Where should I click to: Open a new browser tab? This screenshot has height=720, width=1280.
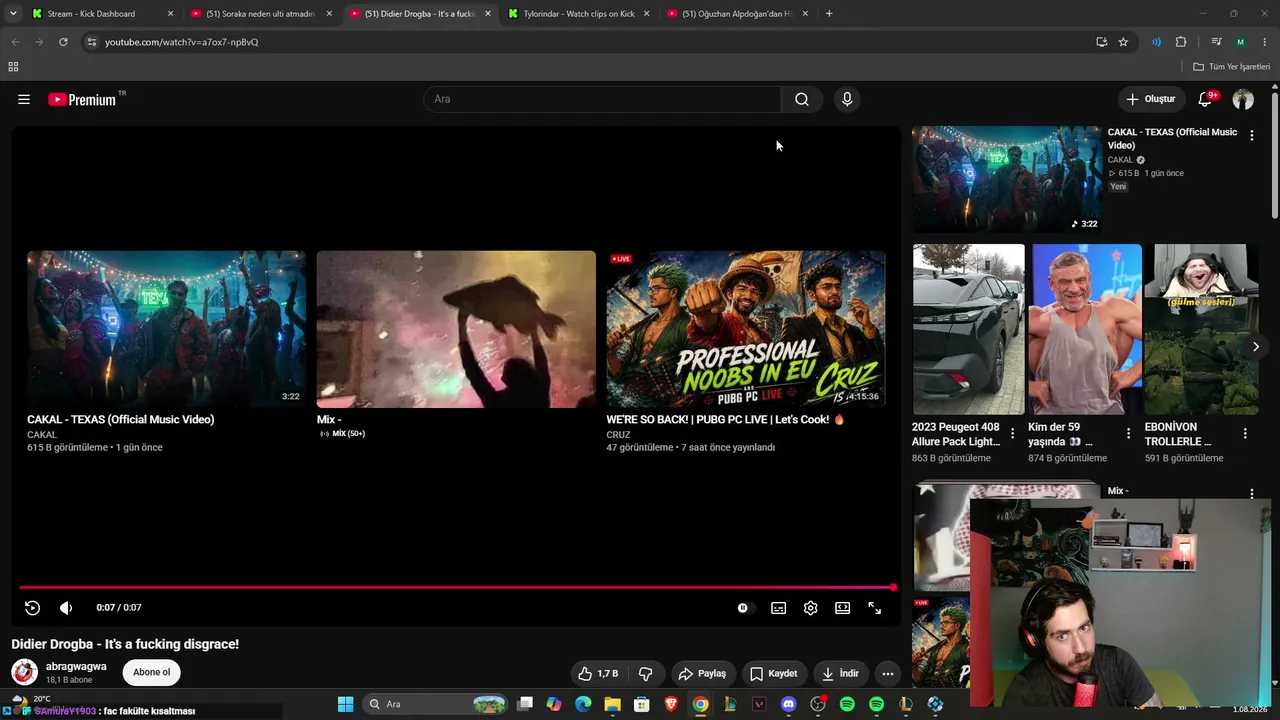(829, 14)
